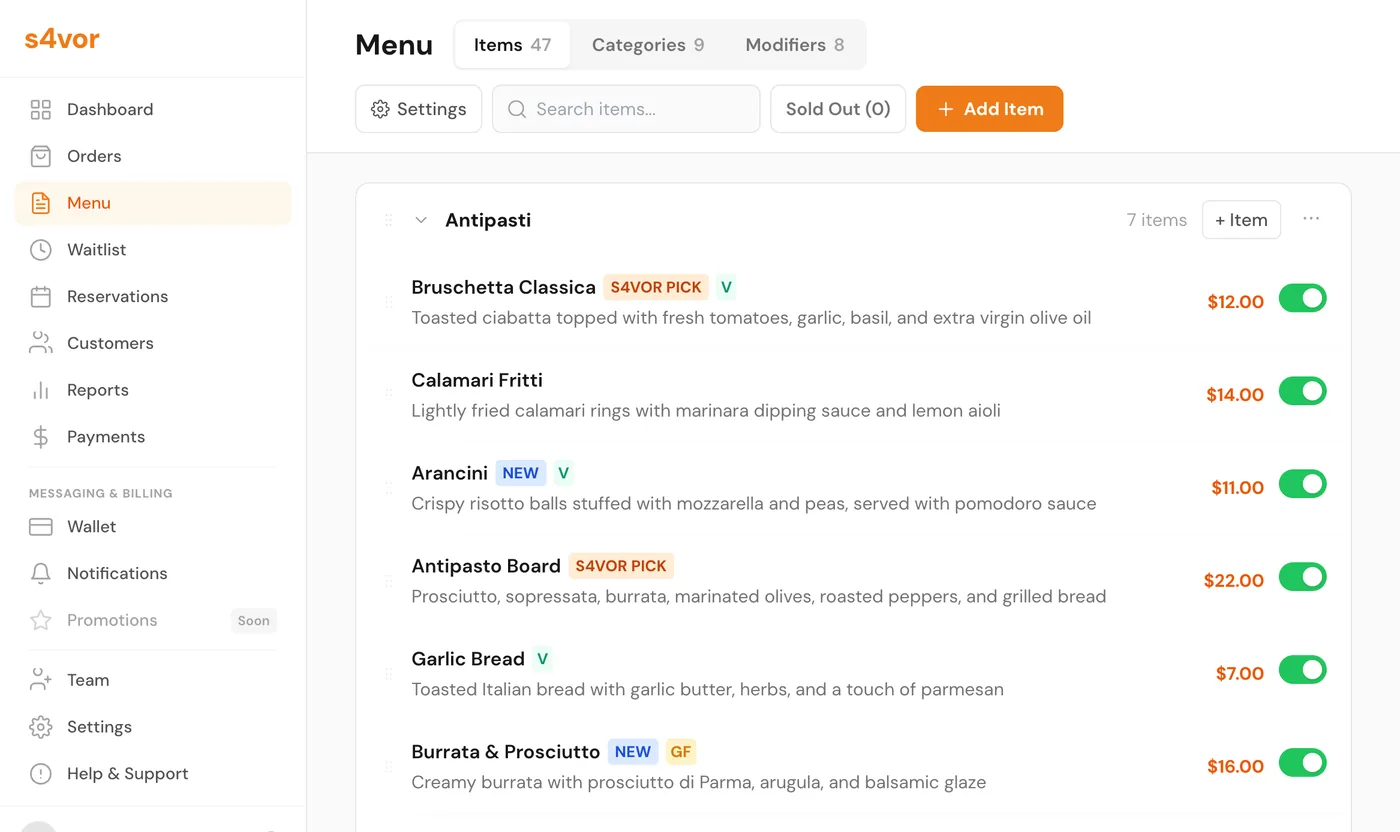Click the Add Item button
1400x832 pixels.
(989, 108)
